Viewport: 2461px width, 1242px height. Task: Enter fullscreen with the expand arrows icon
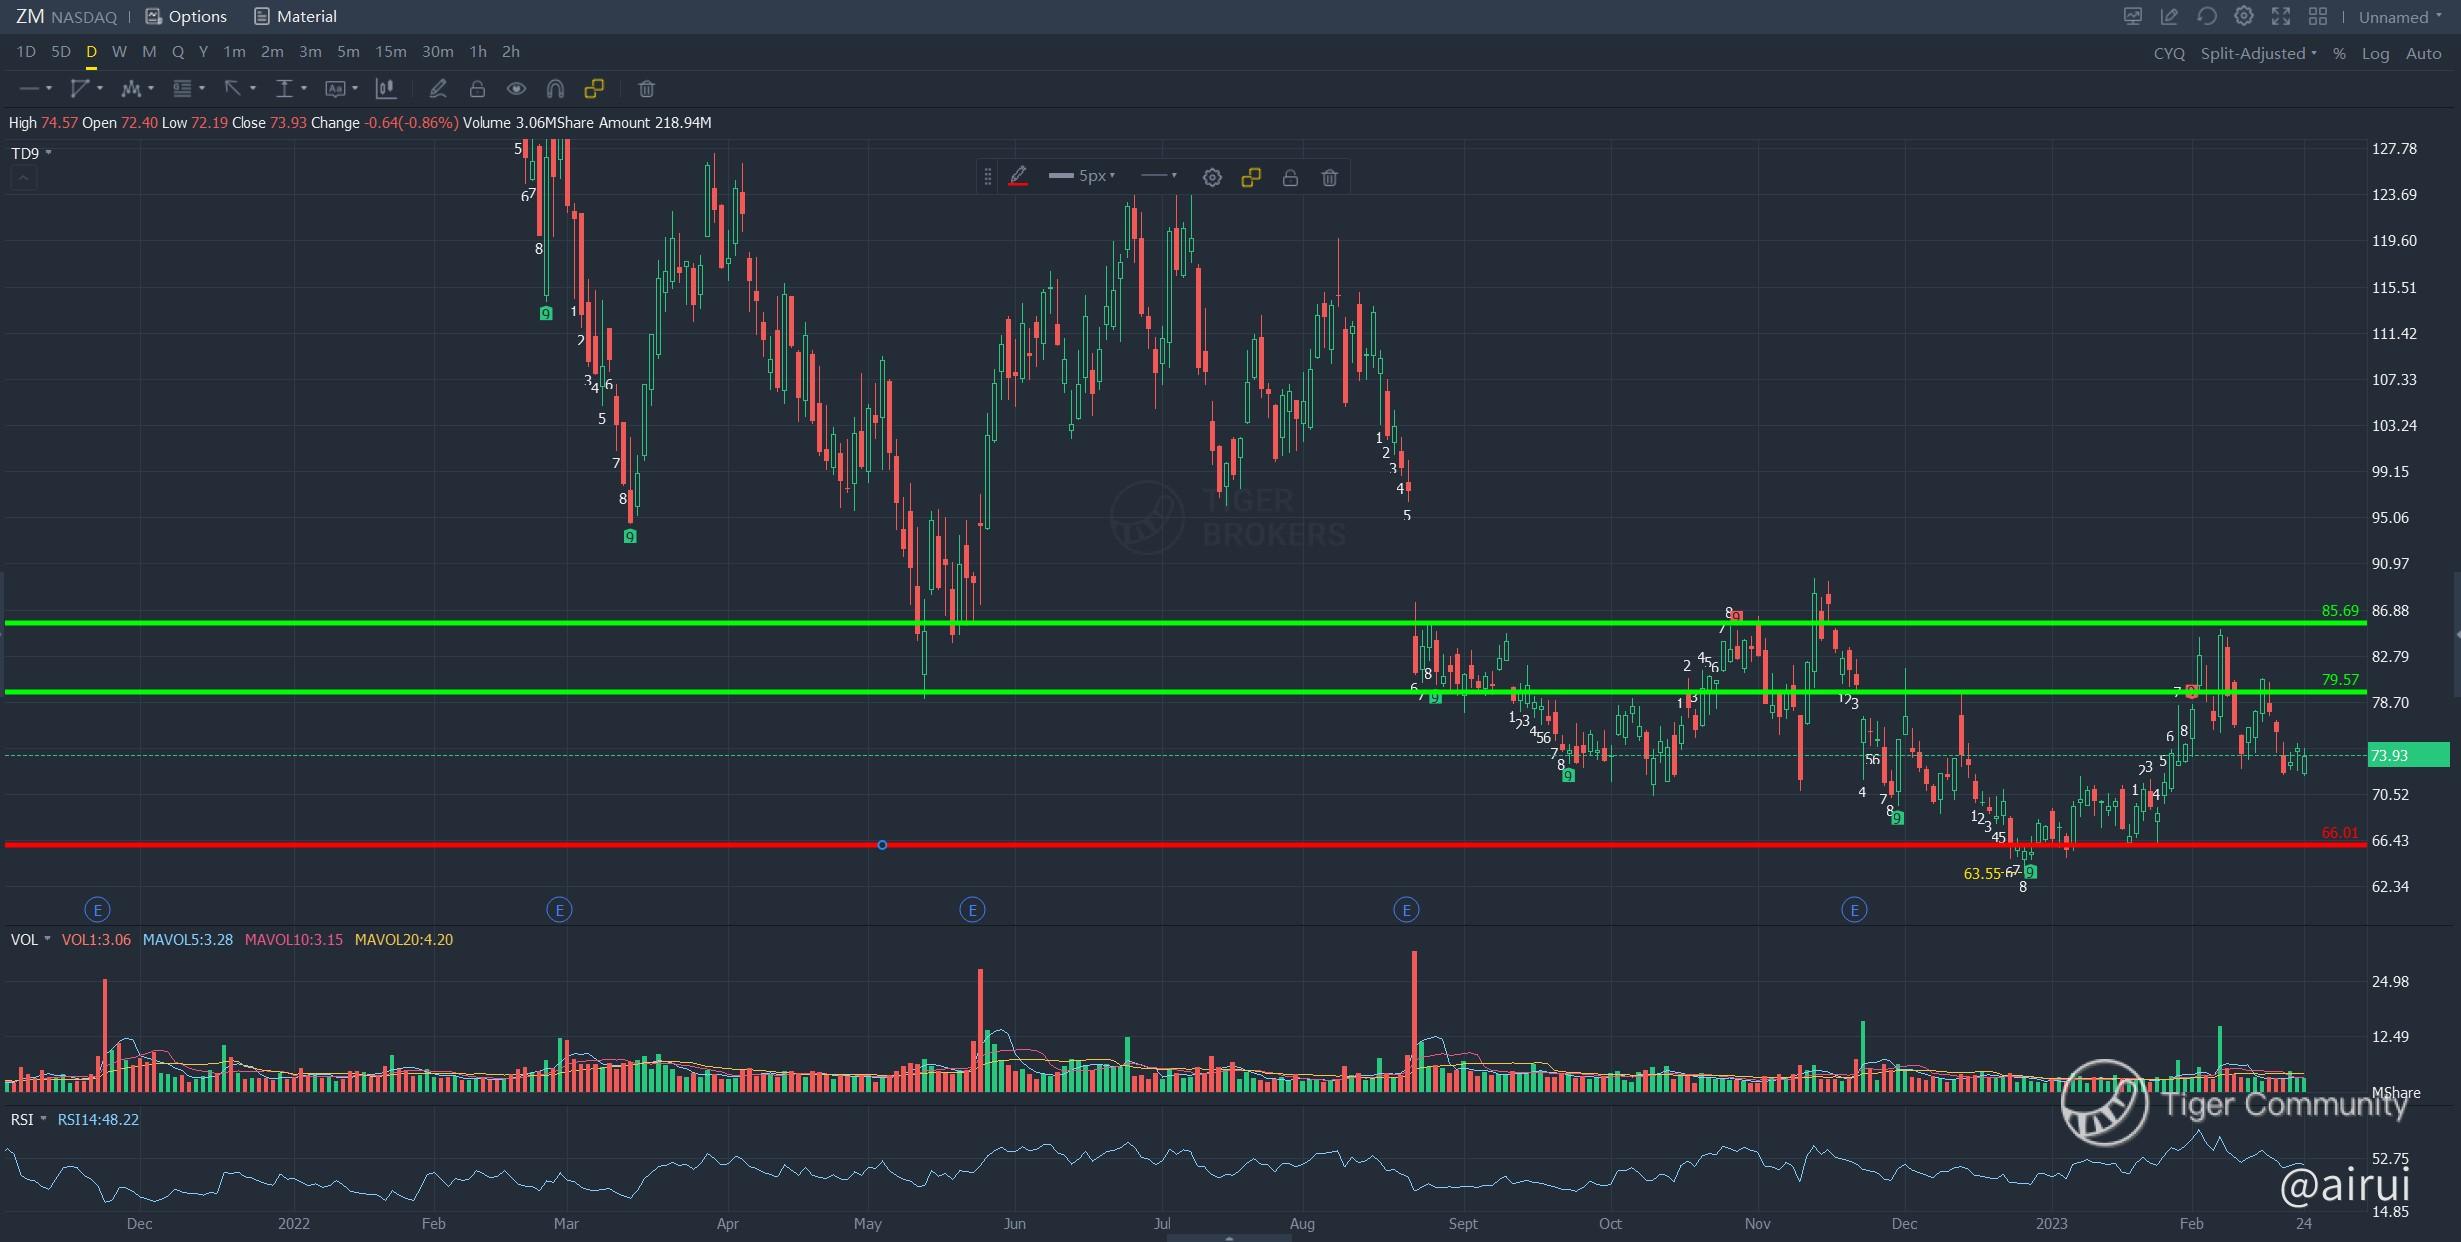pyautogui.click(x=2281, y=16)
